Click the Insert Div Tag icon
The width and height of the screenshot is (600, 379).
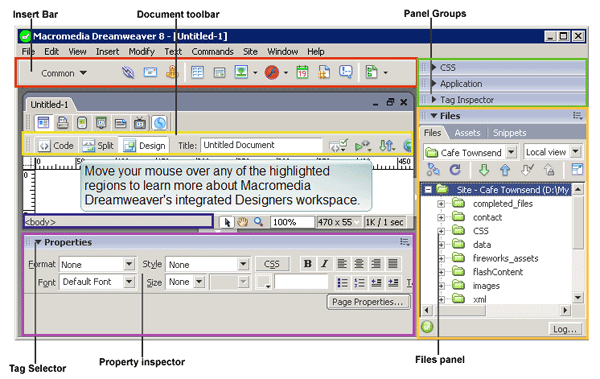[219, 72]
